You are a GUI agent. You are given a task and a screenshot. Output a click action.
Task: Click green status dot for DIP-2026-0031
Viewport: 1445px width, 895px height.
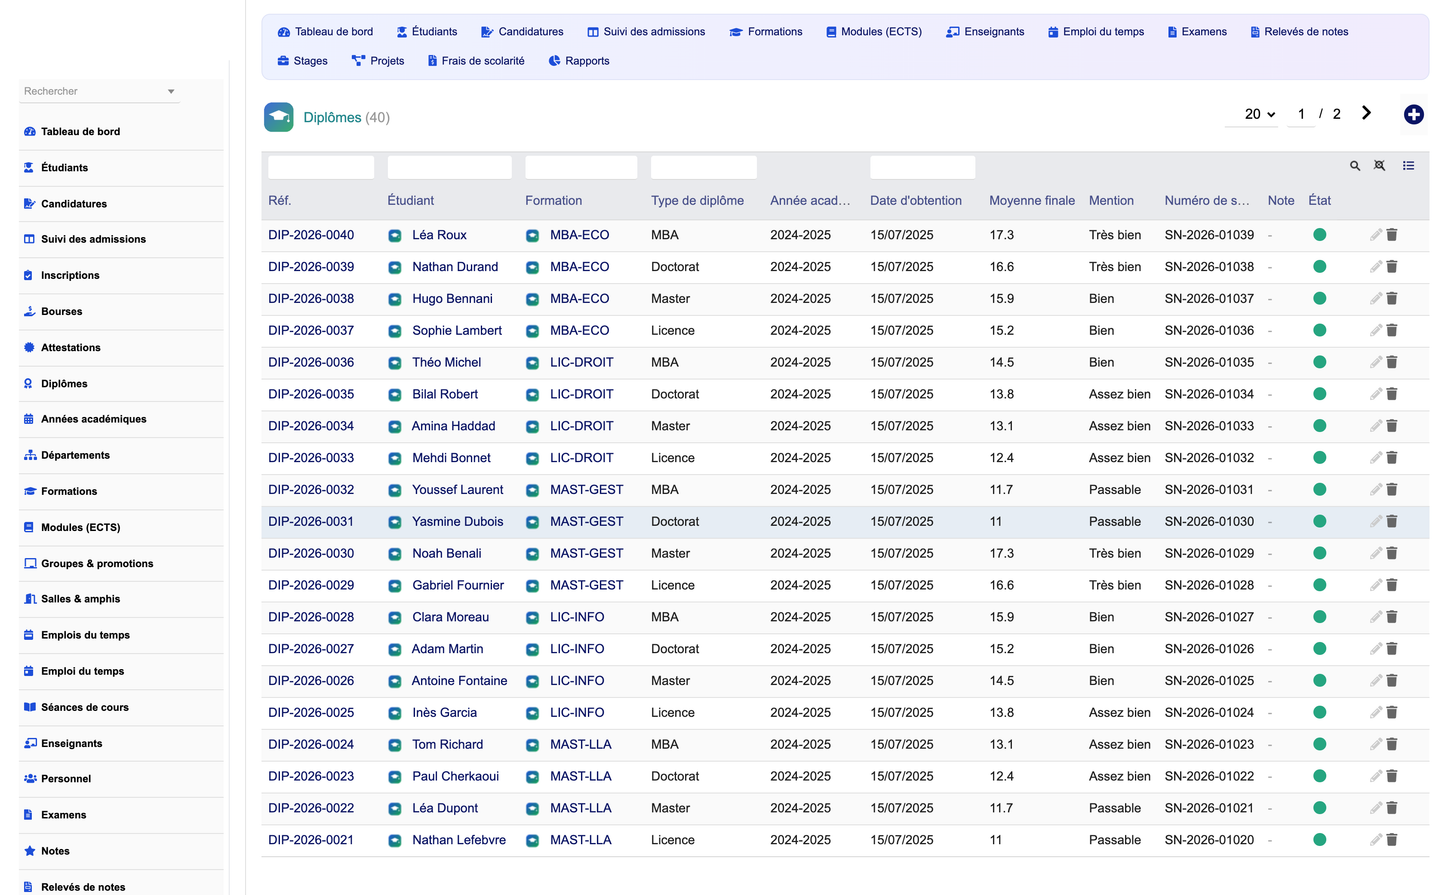pos(1319,521)
